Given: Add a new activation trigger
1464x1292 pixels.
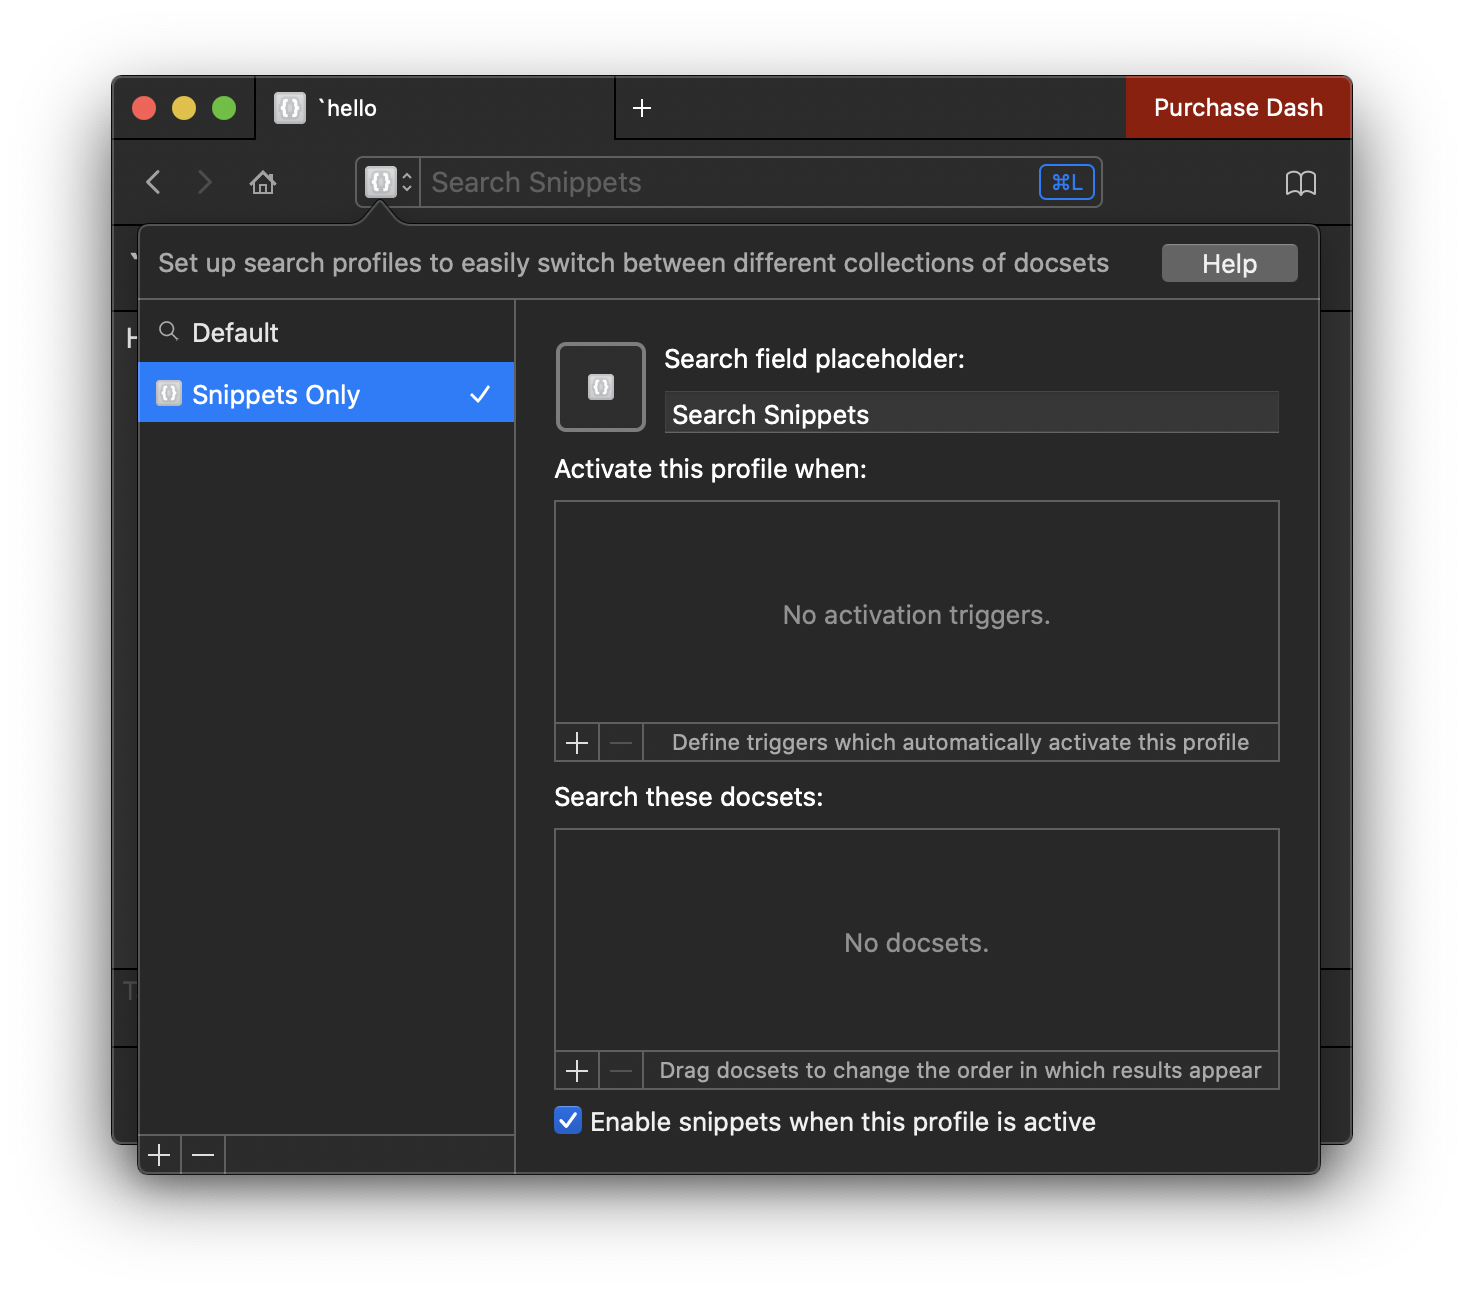Looking at the screenshot, I should (577, 743).
